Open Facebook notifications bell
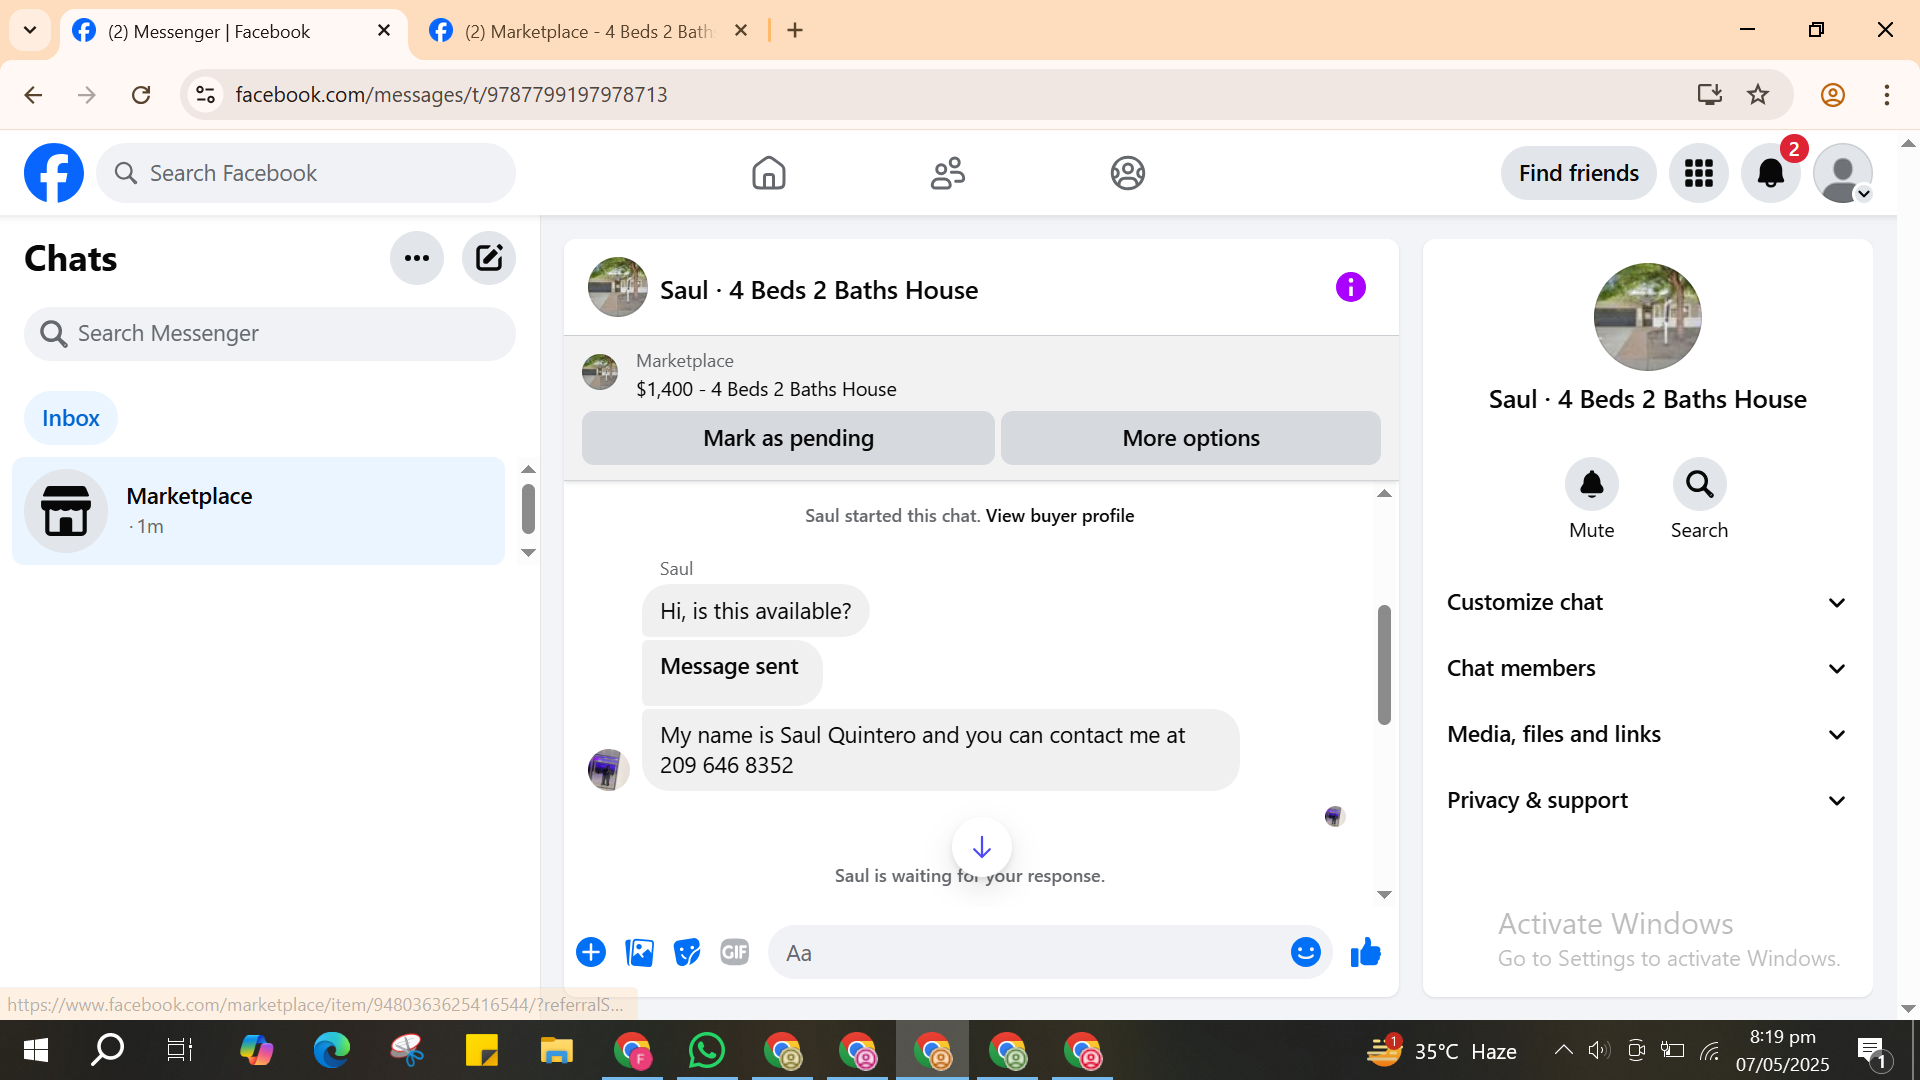This screenshot has width=1920, height=1080. pyautogui.click(x=1770, y=173)
